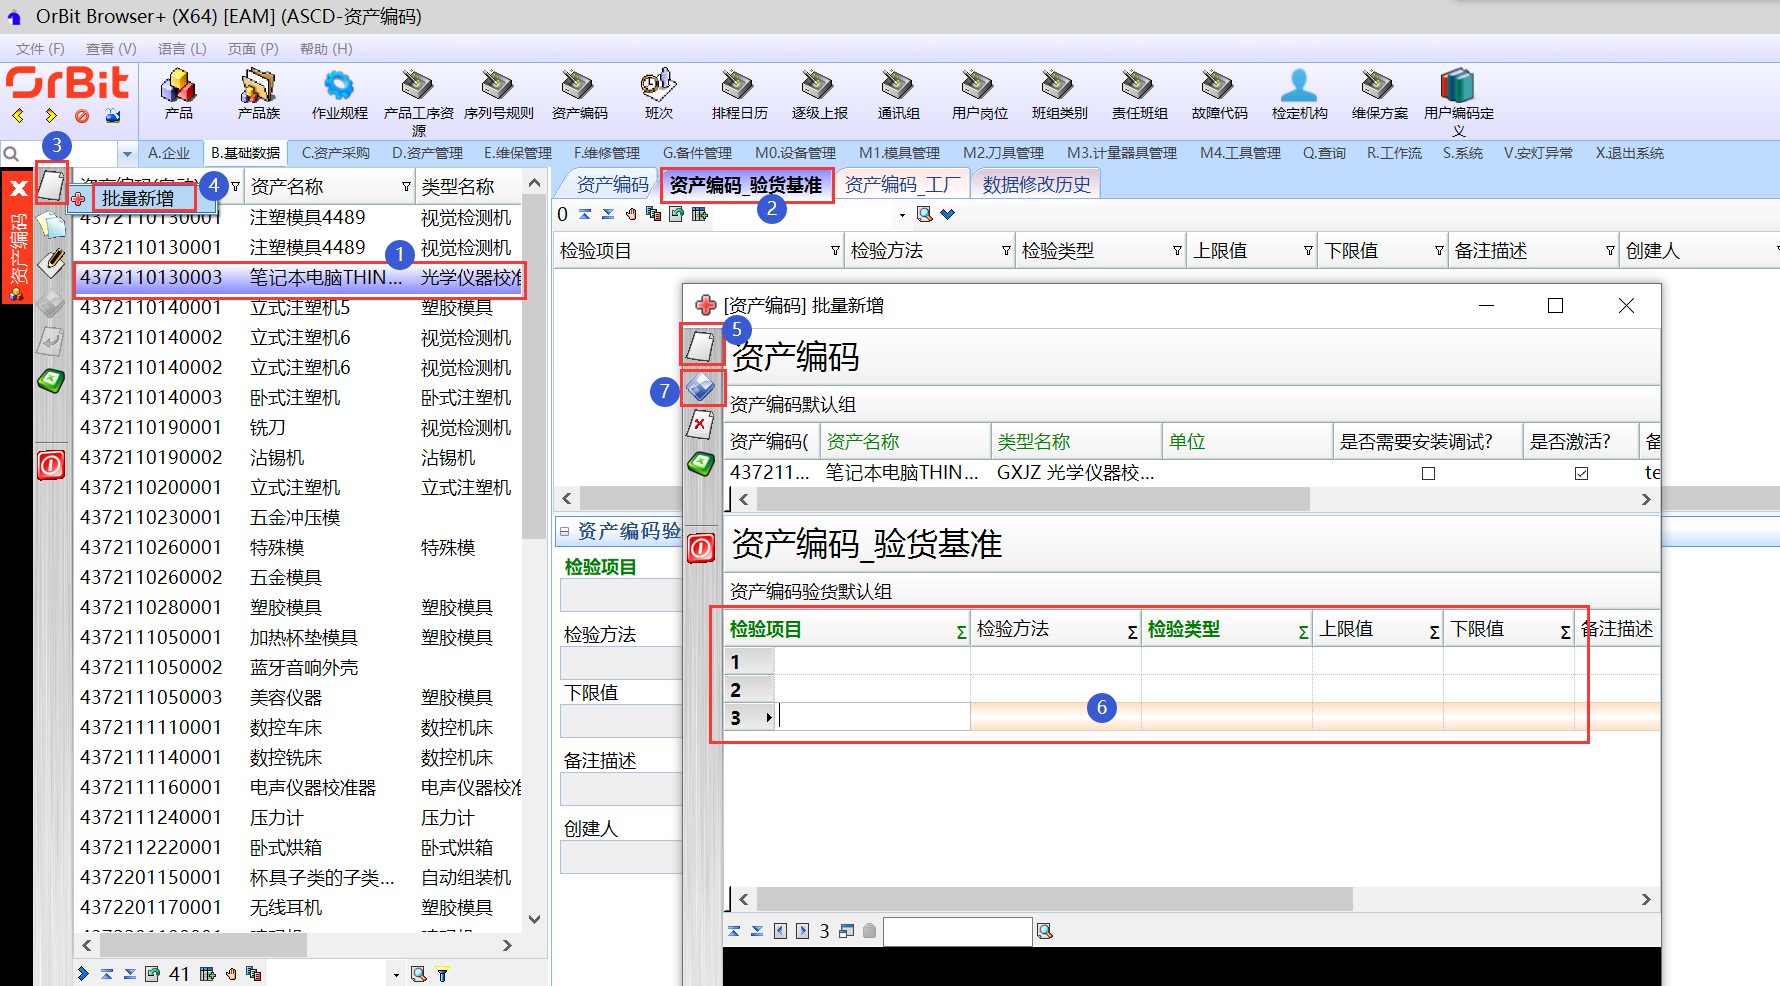Click the main search field with magnifier

coord(59,154)
